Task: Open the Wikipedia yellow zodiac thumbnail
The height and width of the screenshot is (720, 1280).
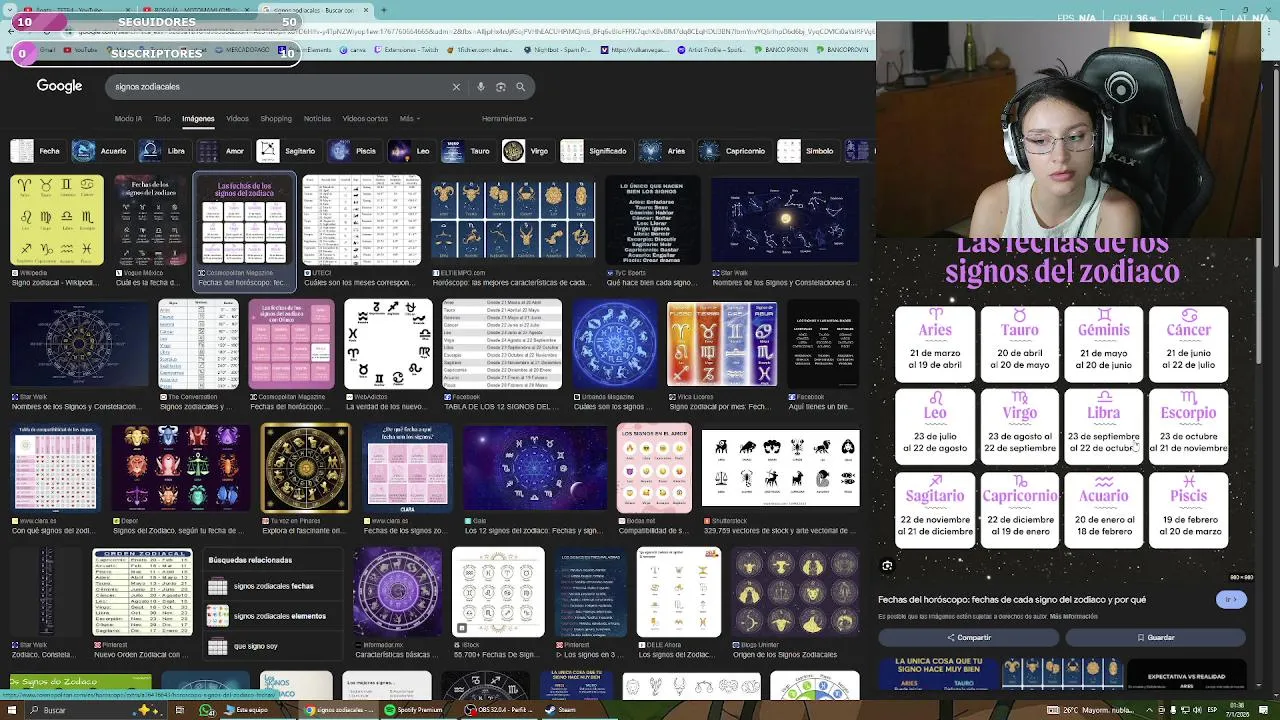Action: (57, 220)
